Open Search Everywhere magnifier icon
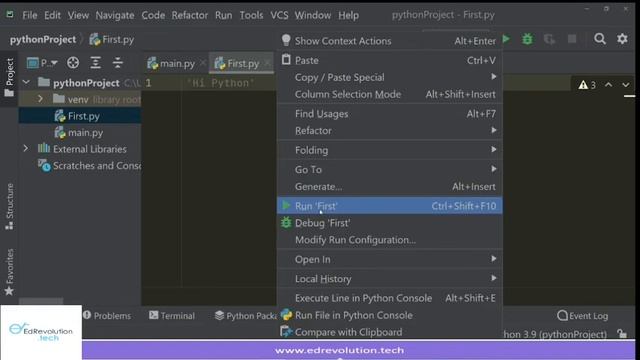This screenshot has height=360, width=640. tap(600, 39)
